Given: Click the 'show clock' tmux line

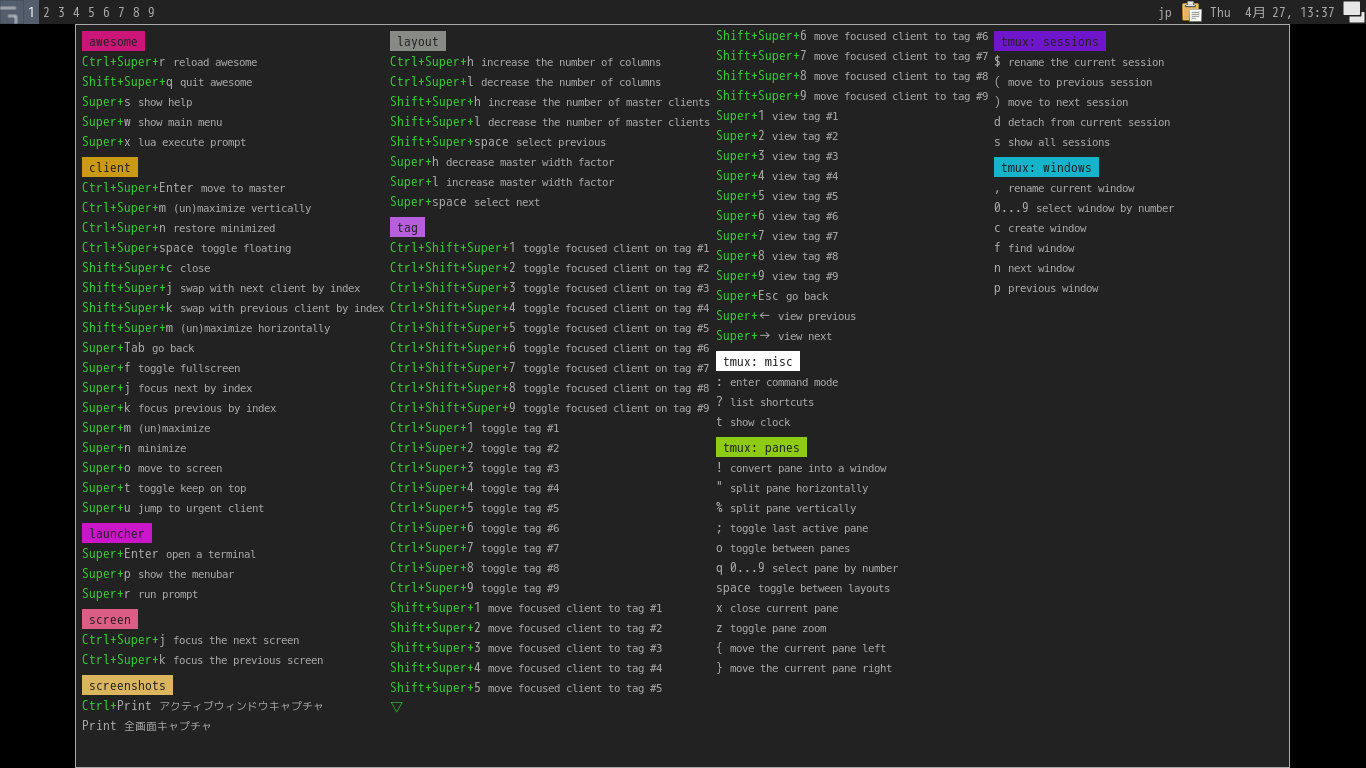Looking at the screenshot, I should (753, 422).
